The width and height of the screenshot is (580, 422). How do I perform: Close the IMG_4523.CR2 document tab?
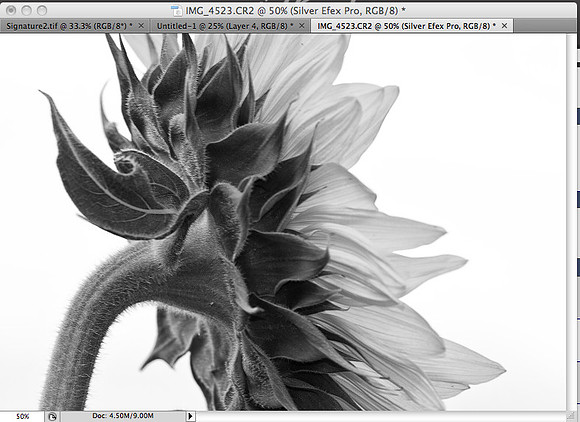tap(505, 26)
